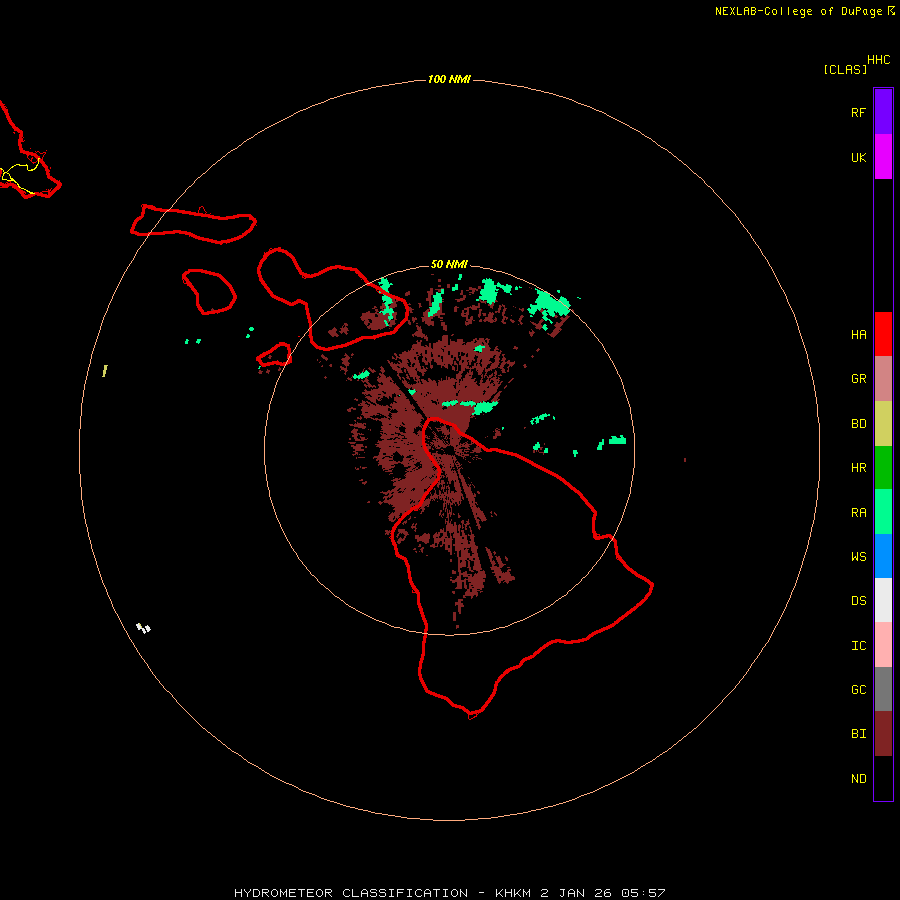900x900 pixels.
Task: Click the DS white legend swatch
Action: coord(883,600)
